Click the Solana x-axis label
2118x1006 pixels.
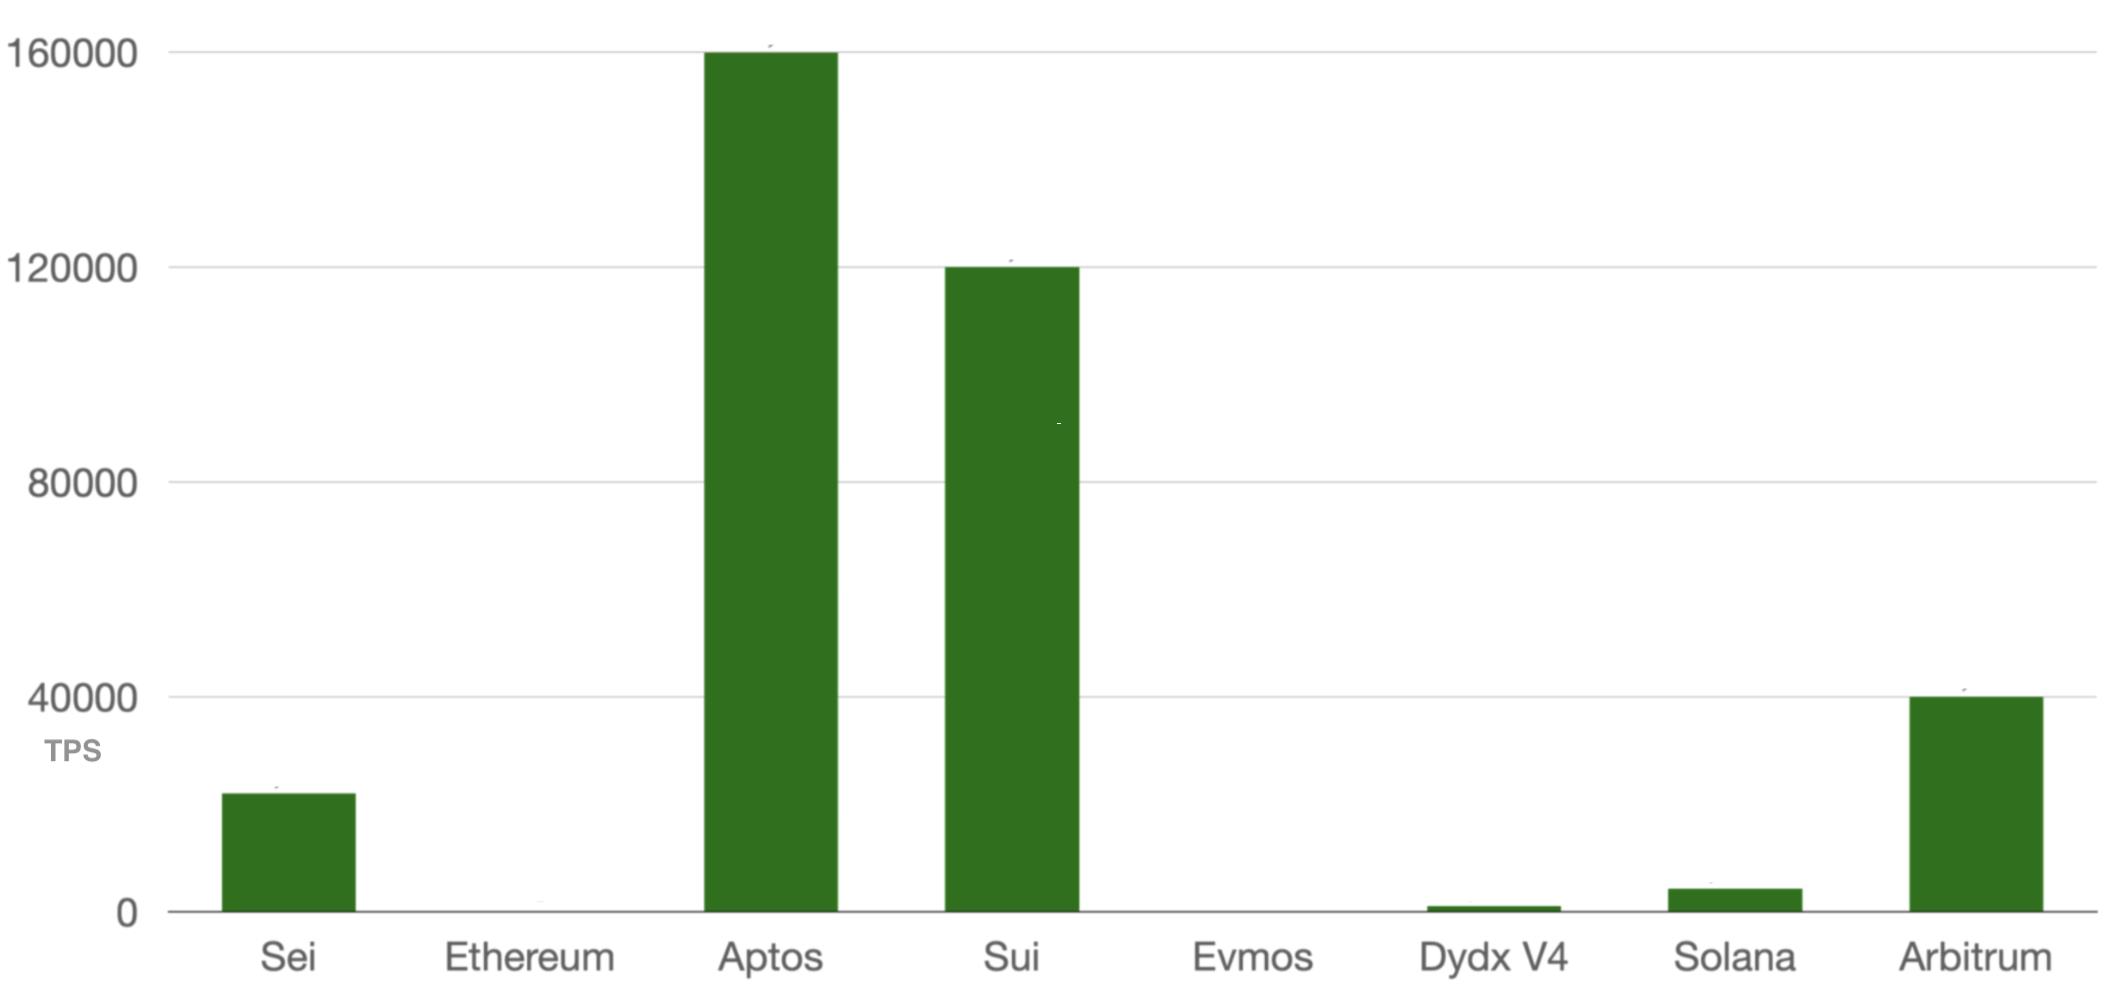point(1734,957)
